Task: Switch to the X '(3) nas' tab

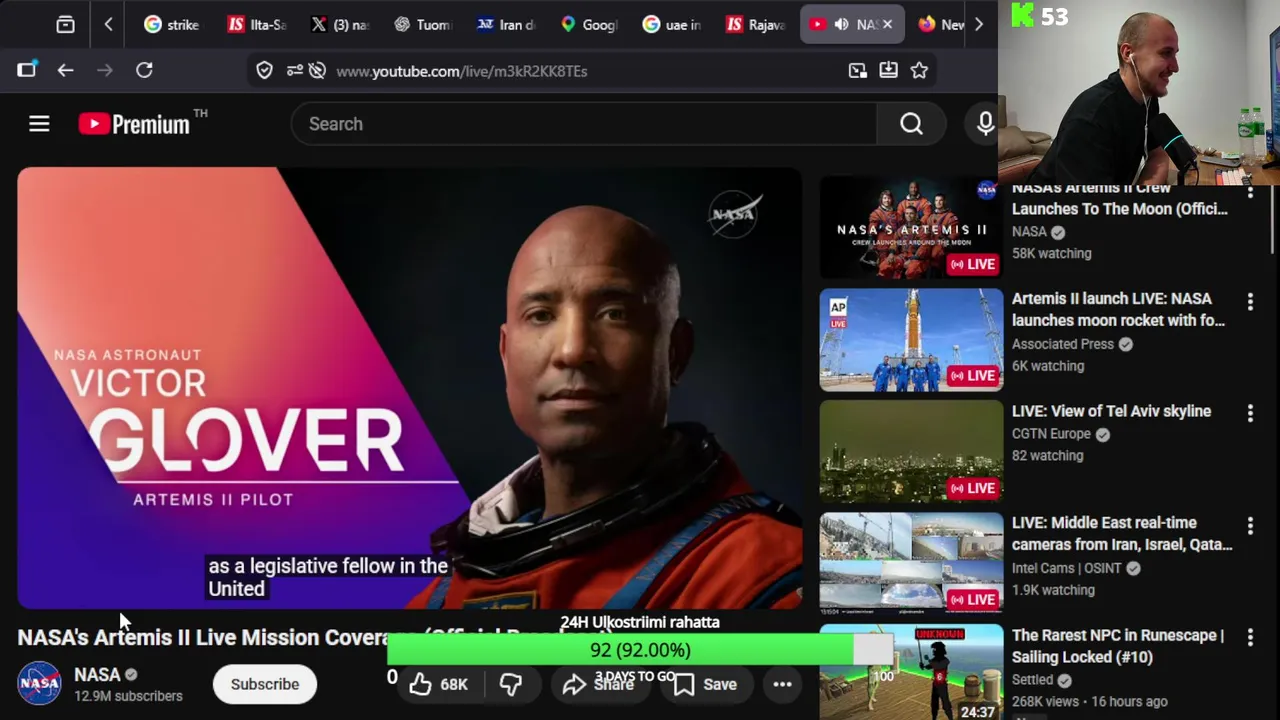Action: click(x=339, y=24)
